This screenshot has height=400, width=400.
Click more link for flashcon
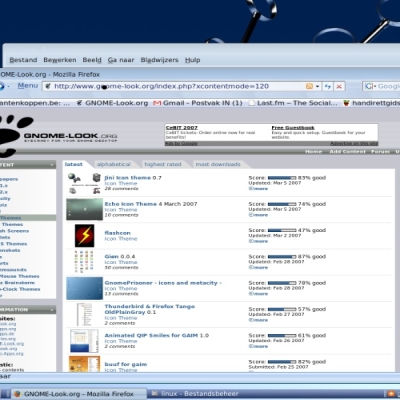[258, 241]
